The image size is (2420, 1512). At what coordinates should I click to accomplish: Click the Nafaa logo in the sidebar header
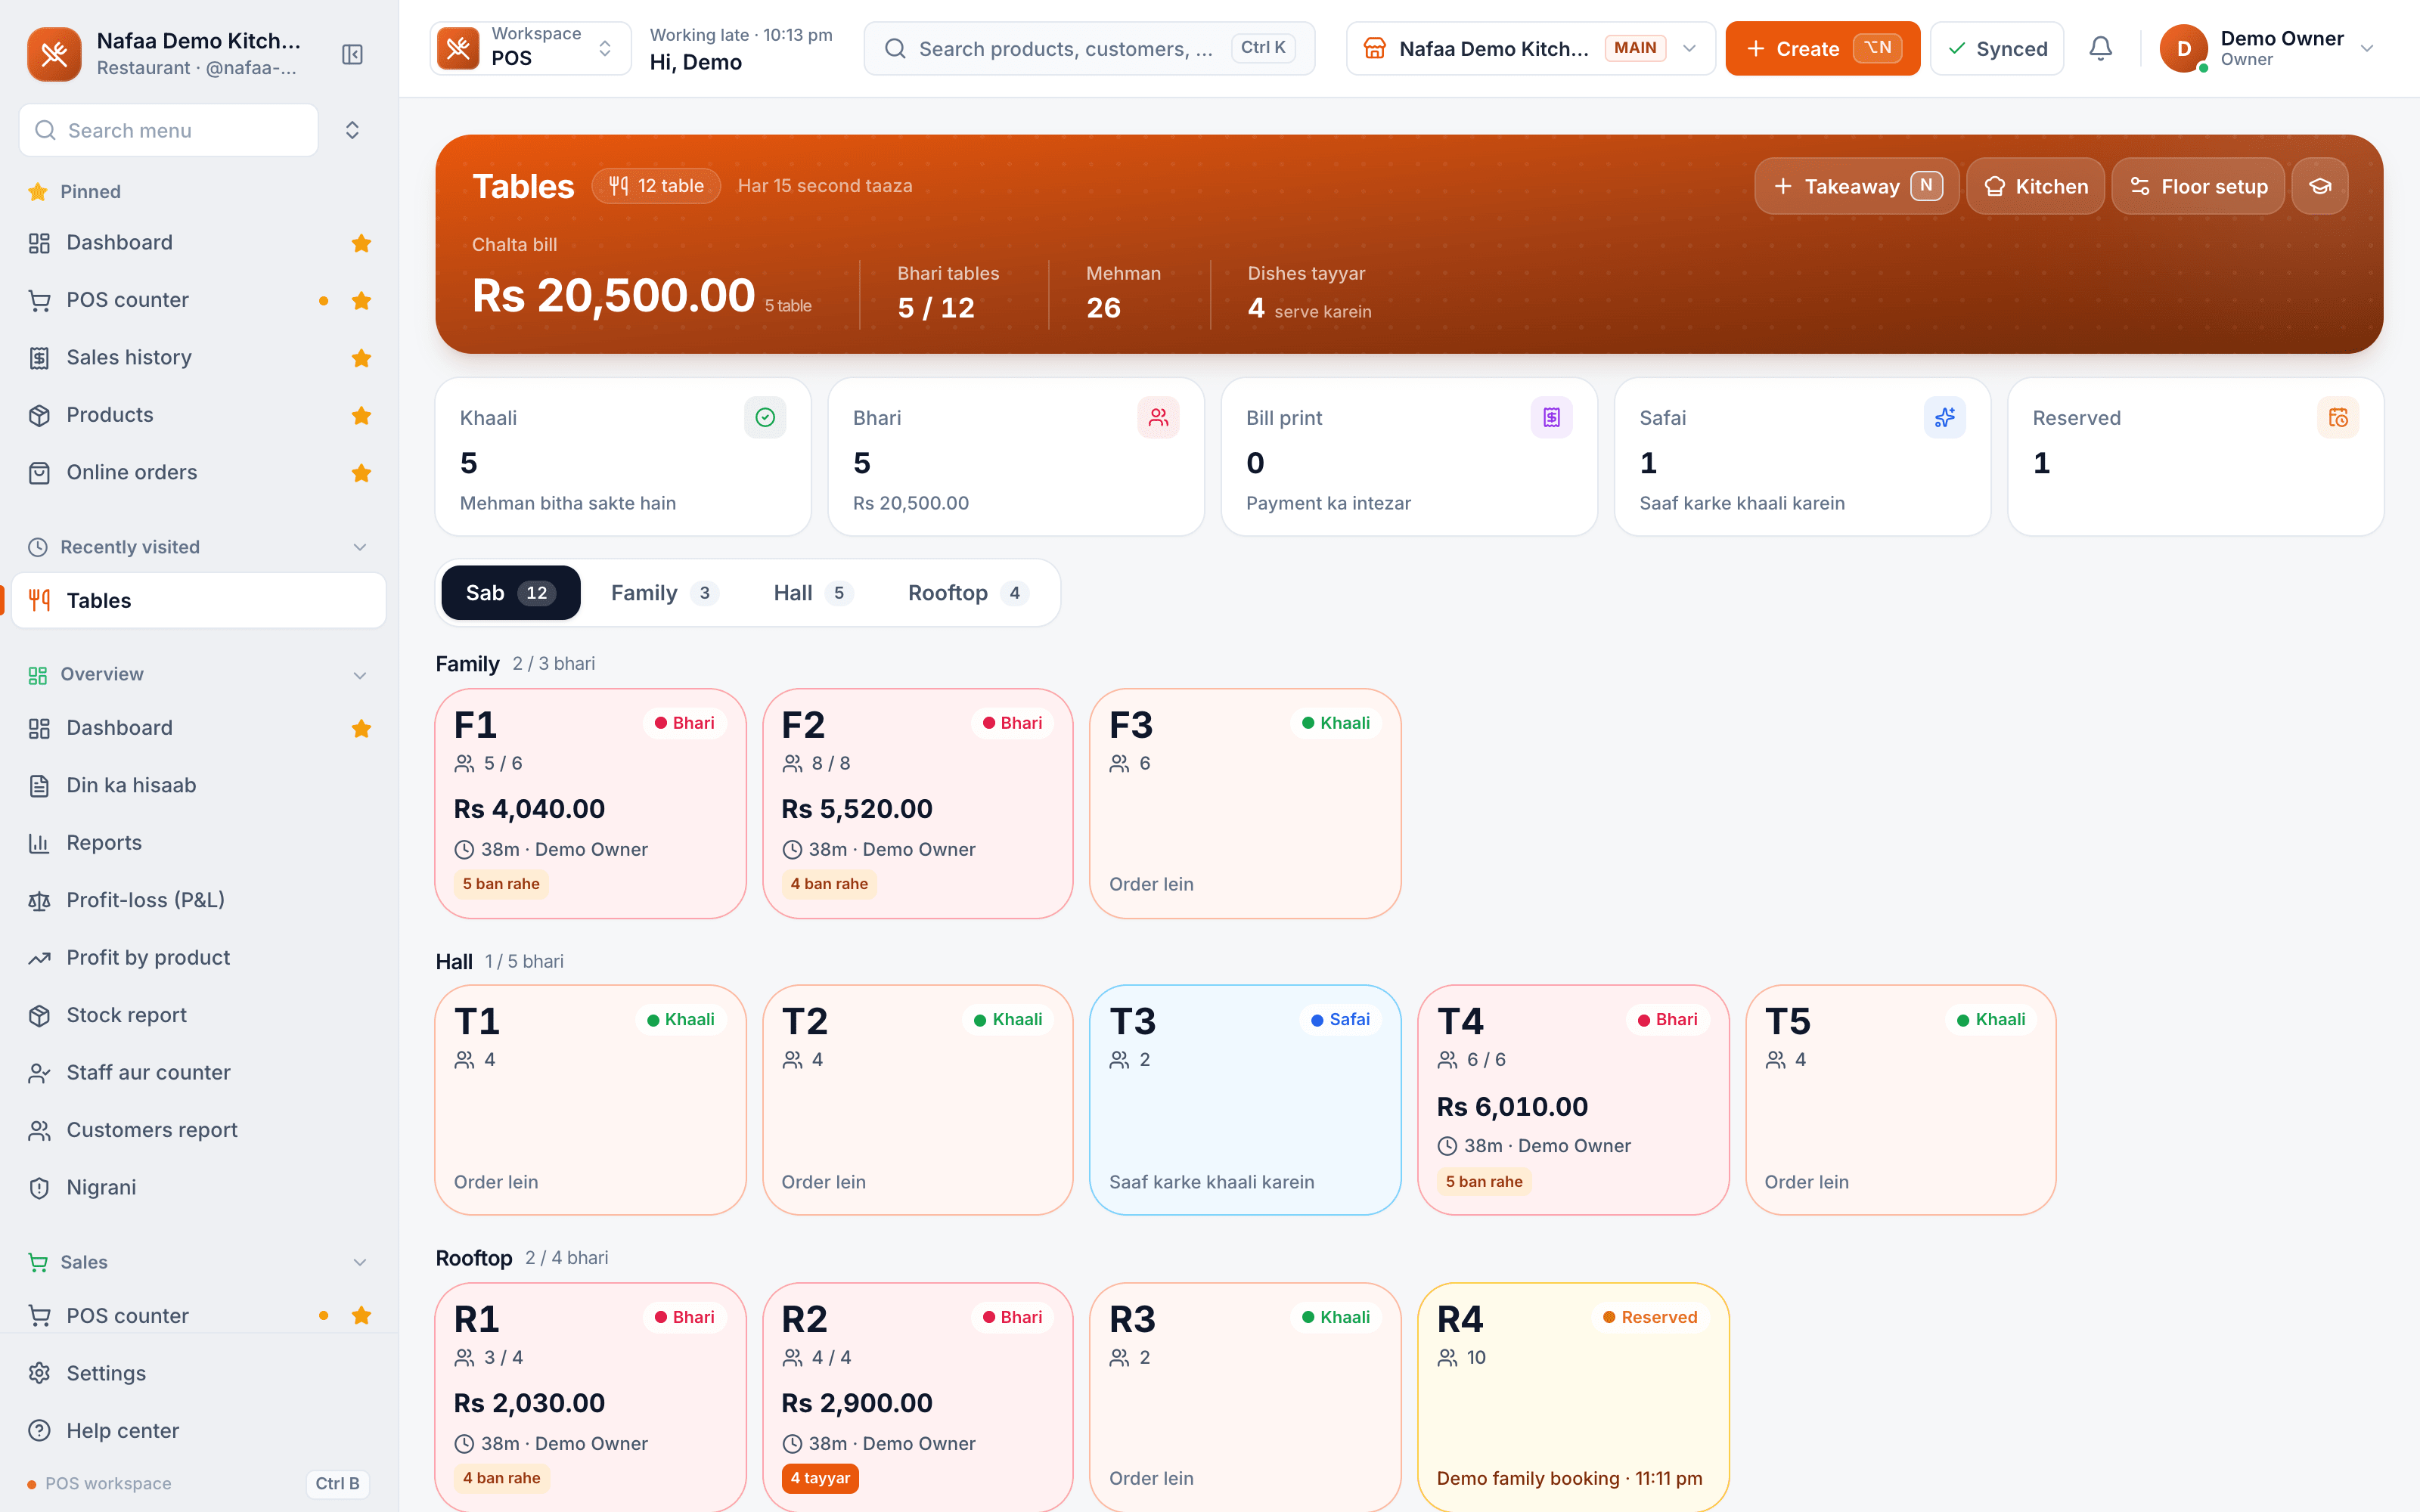[54, 54]
